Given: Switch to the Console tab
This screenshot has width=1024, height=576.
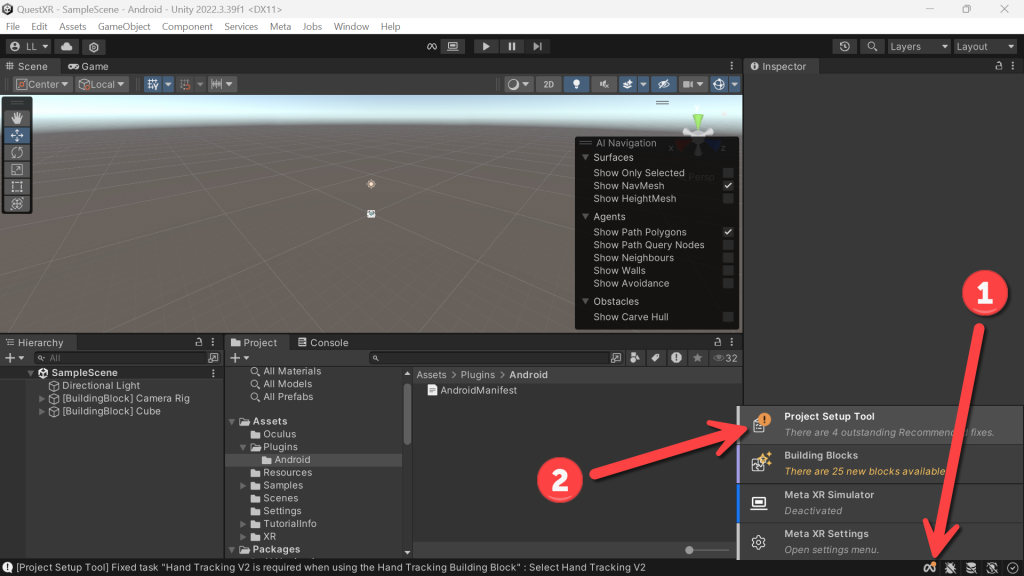Looking at the screenshot, I should pos(323,343).
